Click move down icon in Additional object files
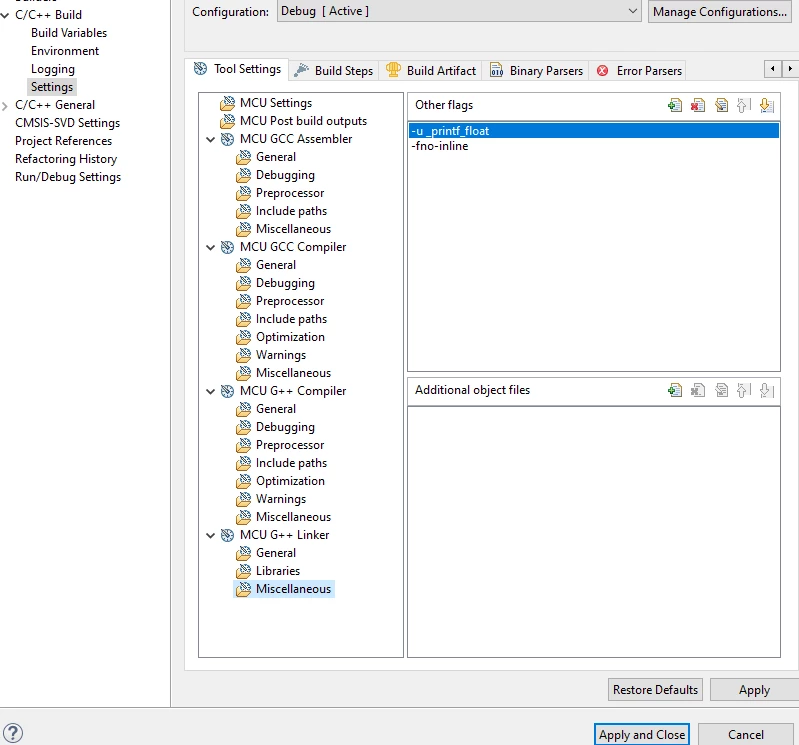Viewport: 799px width, 745px height. [766, 390]
